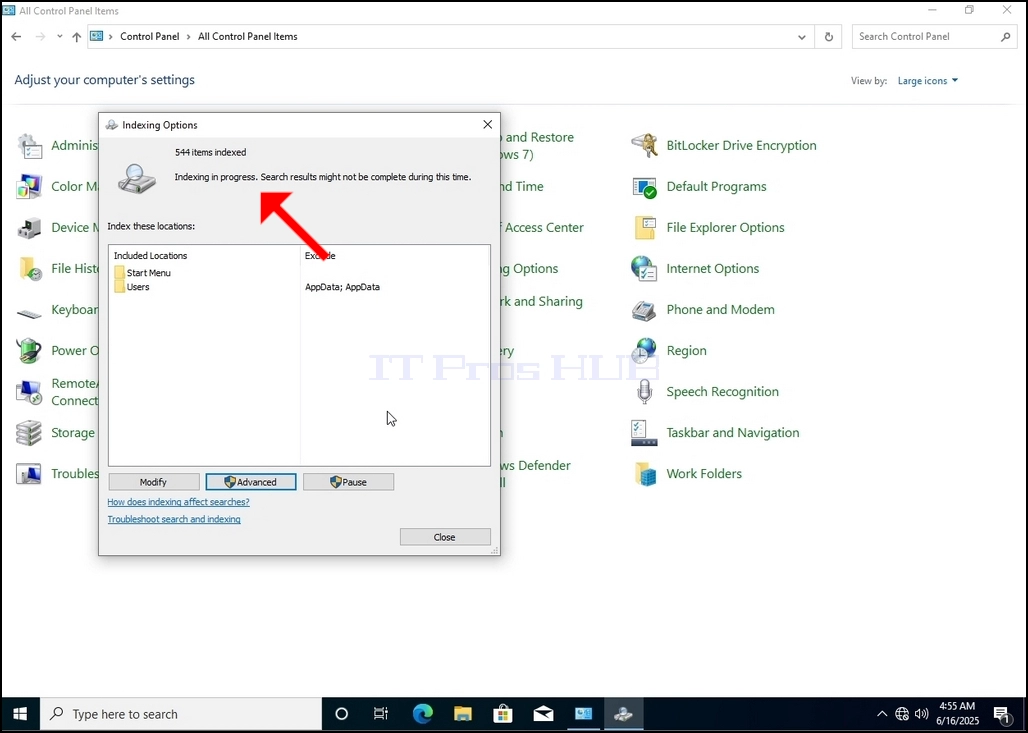The image size is (1028, 733).
Task: Click the 'AppData; AppData' exclude entry
Action: [342, 287]
